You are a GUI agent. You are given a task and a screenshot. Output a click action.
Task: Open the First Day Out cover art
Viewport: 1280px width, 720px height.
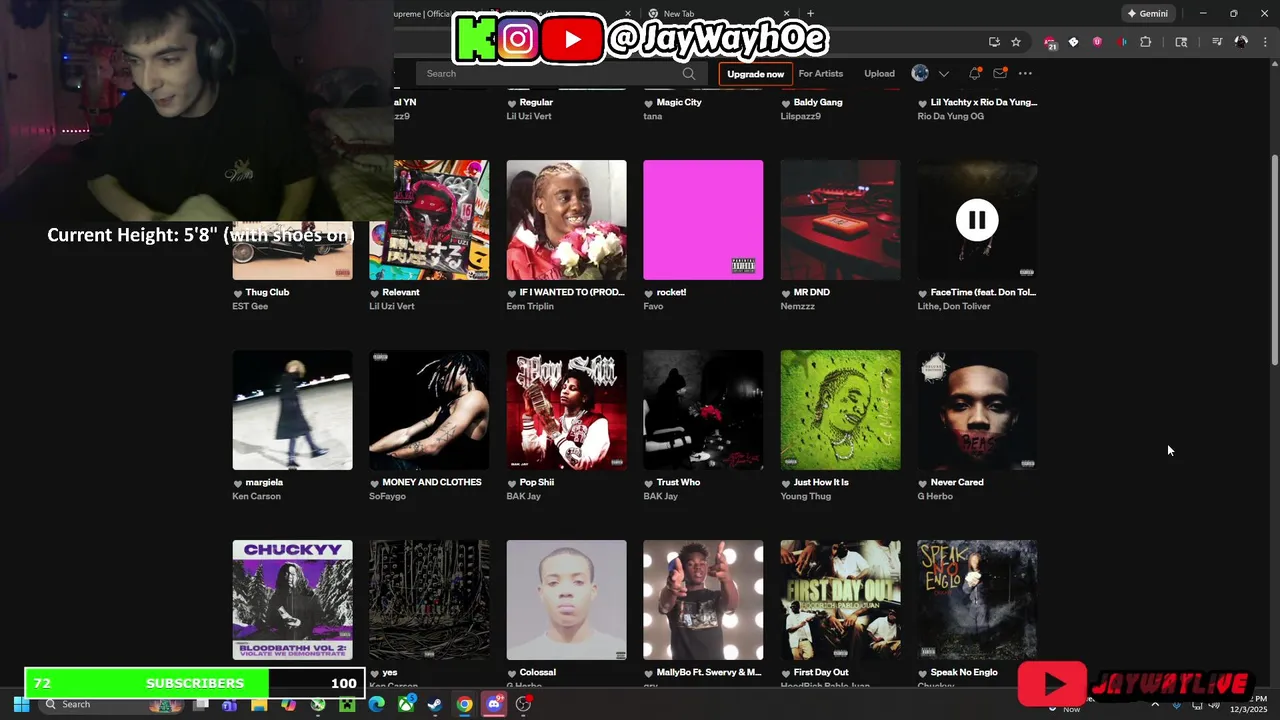[x=840, y=600]
